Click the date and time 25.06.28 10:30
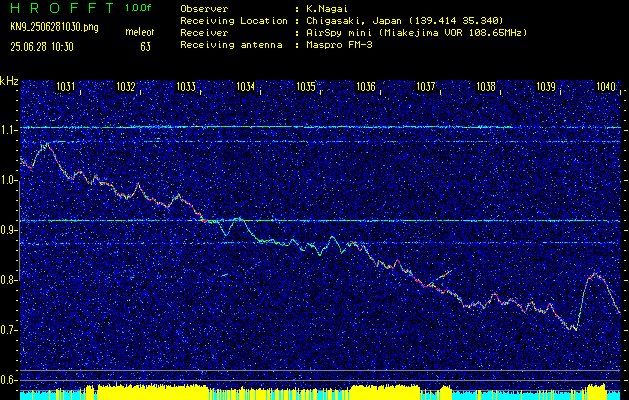Viewport: 629px width, 400px height. pos(42,47)
